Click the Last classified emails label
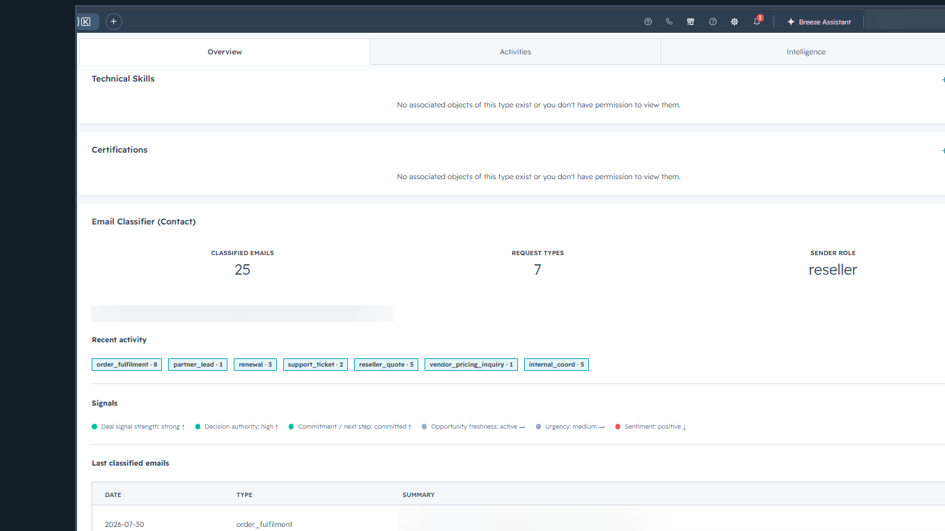 pos(130,463)
